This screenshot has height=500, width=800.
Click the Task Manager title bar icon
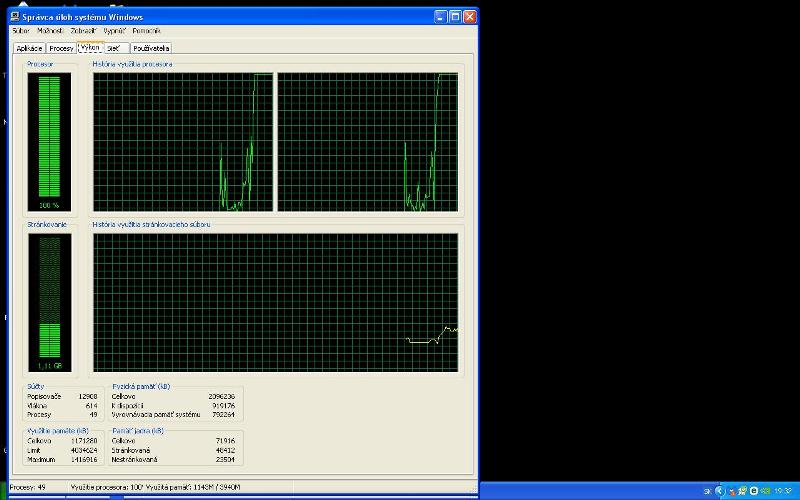(15, 17)
